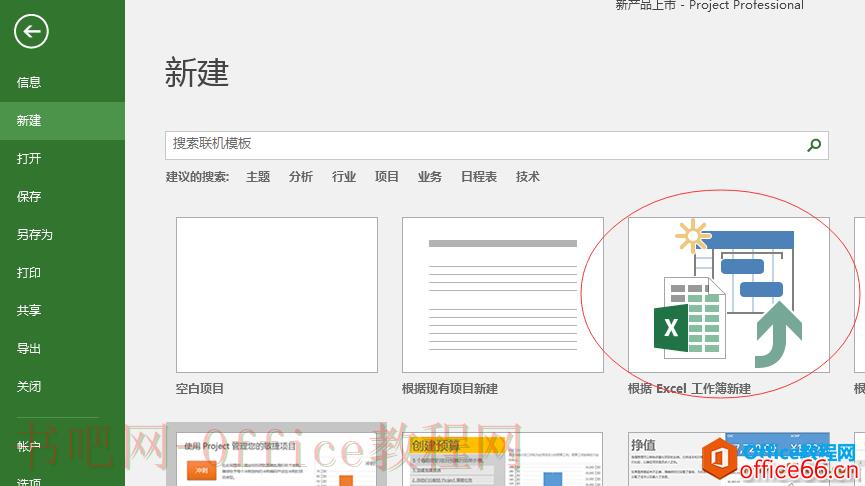This screenshot has height=486, width=865.
Task: Search suggested term 日程表
Action: coord(479,177)
